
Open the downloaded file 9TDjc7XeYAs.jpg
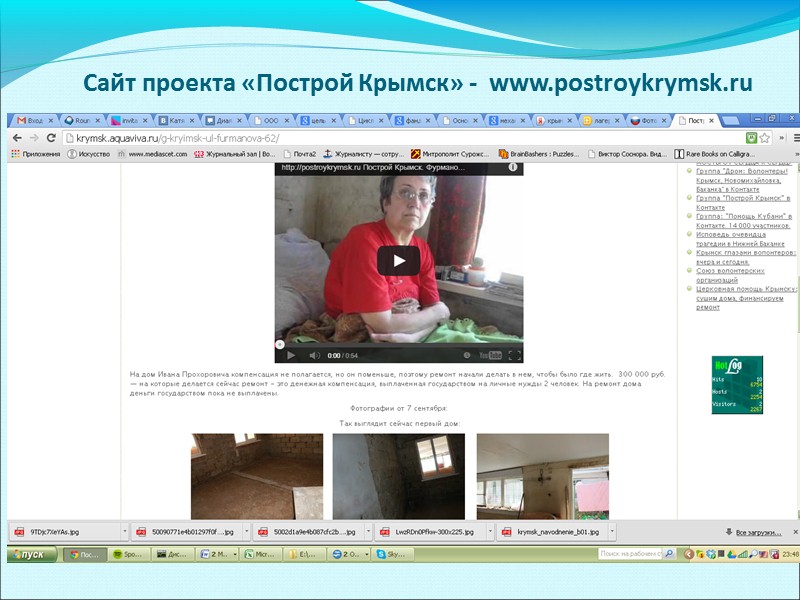click(64, 532)
